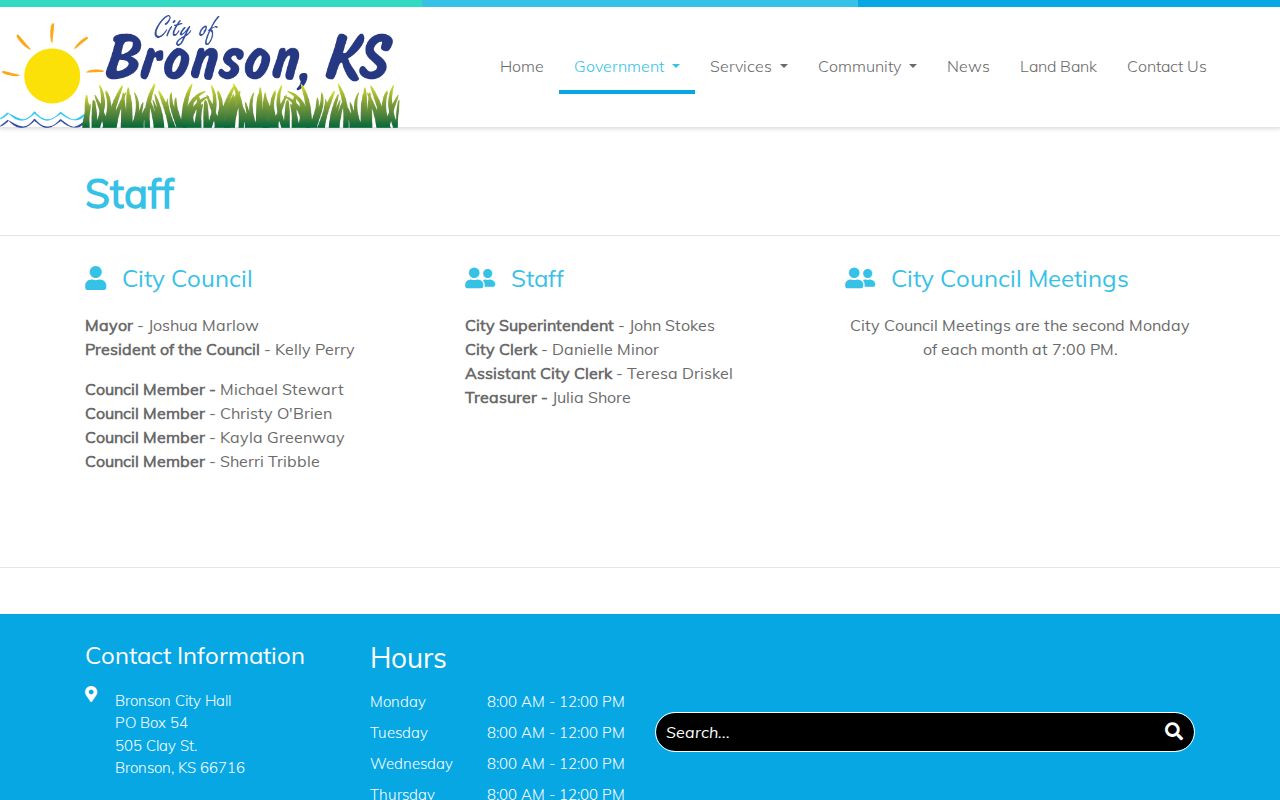Click the magnifying glass search icon
Image resolution: width=1280 pixels, height=800 pixels.
click(x=1174, y=731)
